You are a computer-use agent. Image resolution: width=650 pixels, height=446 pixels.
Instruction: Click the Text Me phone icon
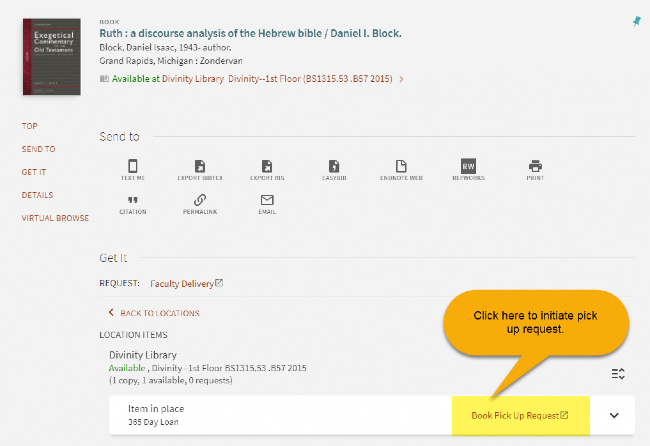click(x=133, y=167)
